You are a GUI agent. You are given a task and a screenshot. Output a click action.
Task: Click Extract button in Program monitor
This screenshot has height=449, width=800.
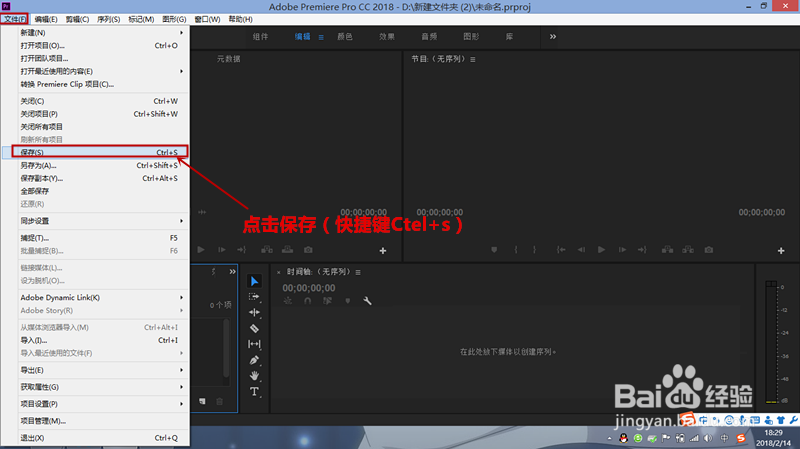coord(688,250)
